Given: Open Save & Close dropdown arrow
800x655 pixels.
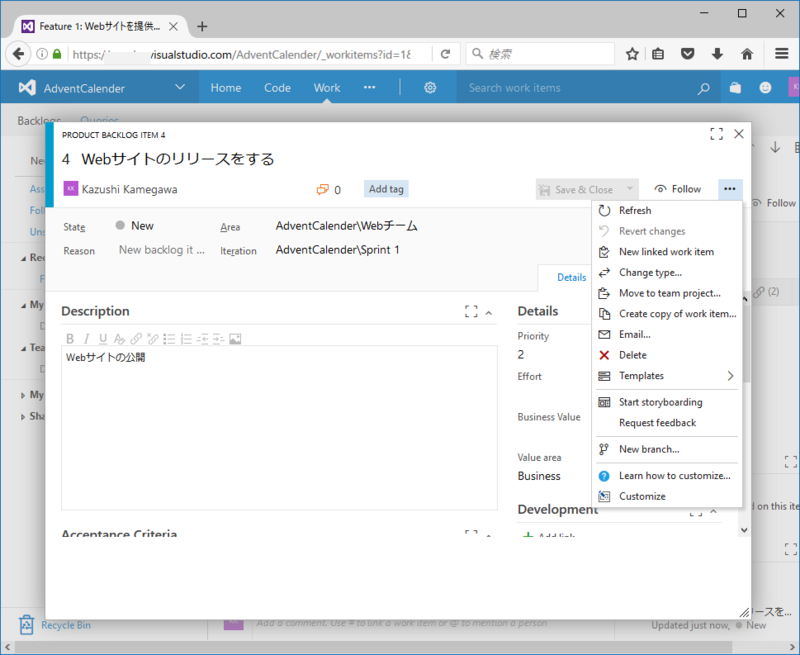Looking at the screenshot, I should [630, 189].
